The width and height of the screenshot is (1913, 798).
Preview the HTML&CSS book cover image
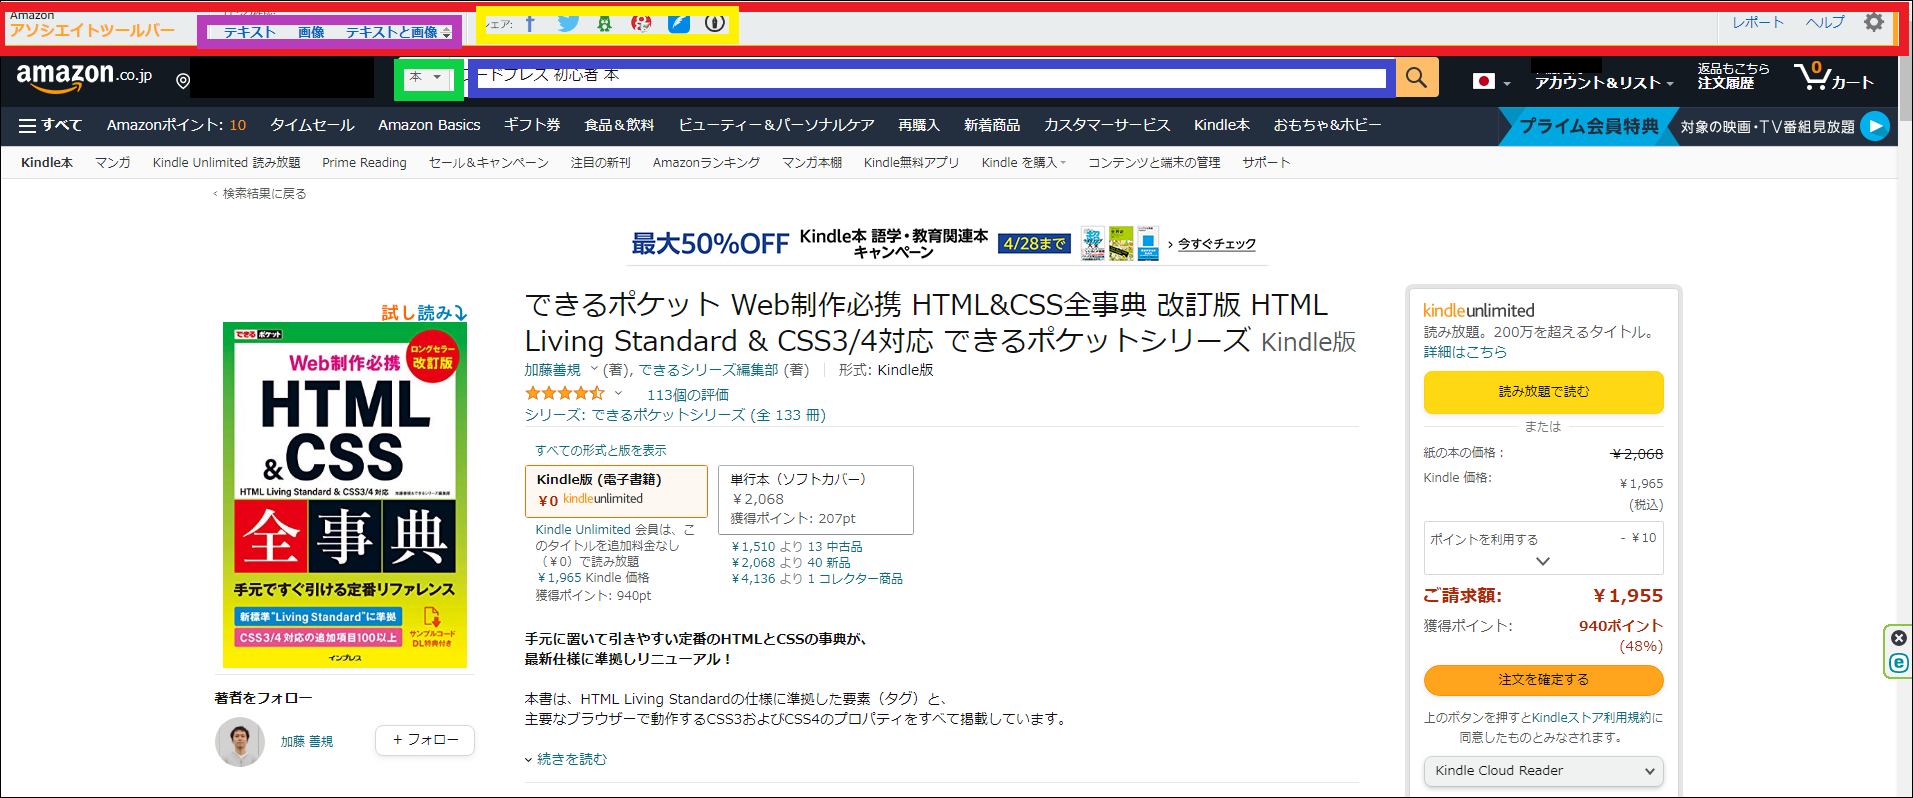point(345,495)
